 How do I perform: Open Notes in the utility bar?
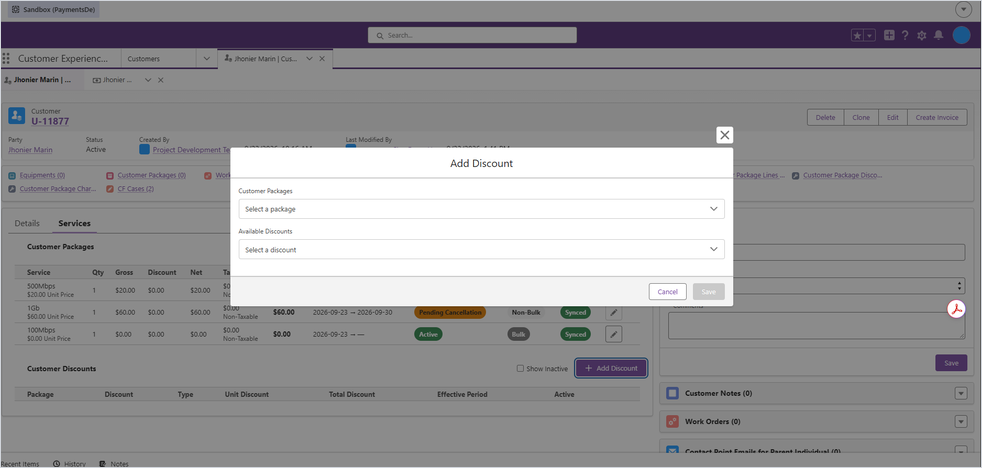(114, 464)
